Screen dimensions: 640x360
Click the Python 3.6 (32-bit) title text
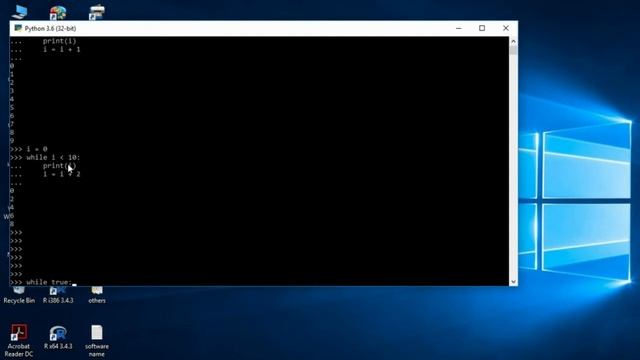[x=50, y=29]
